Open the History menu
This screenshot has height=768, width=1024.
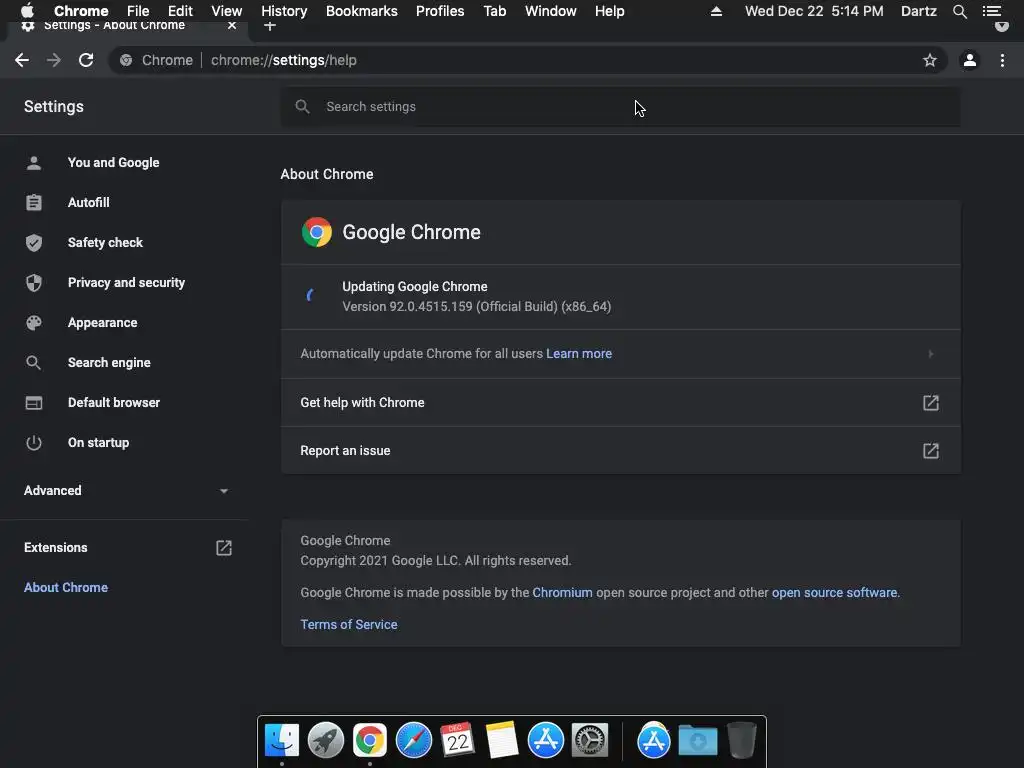tap(284, 11)
